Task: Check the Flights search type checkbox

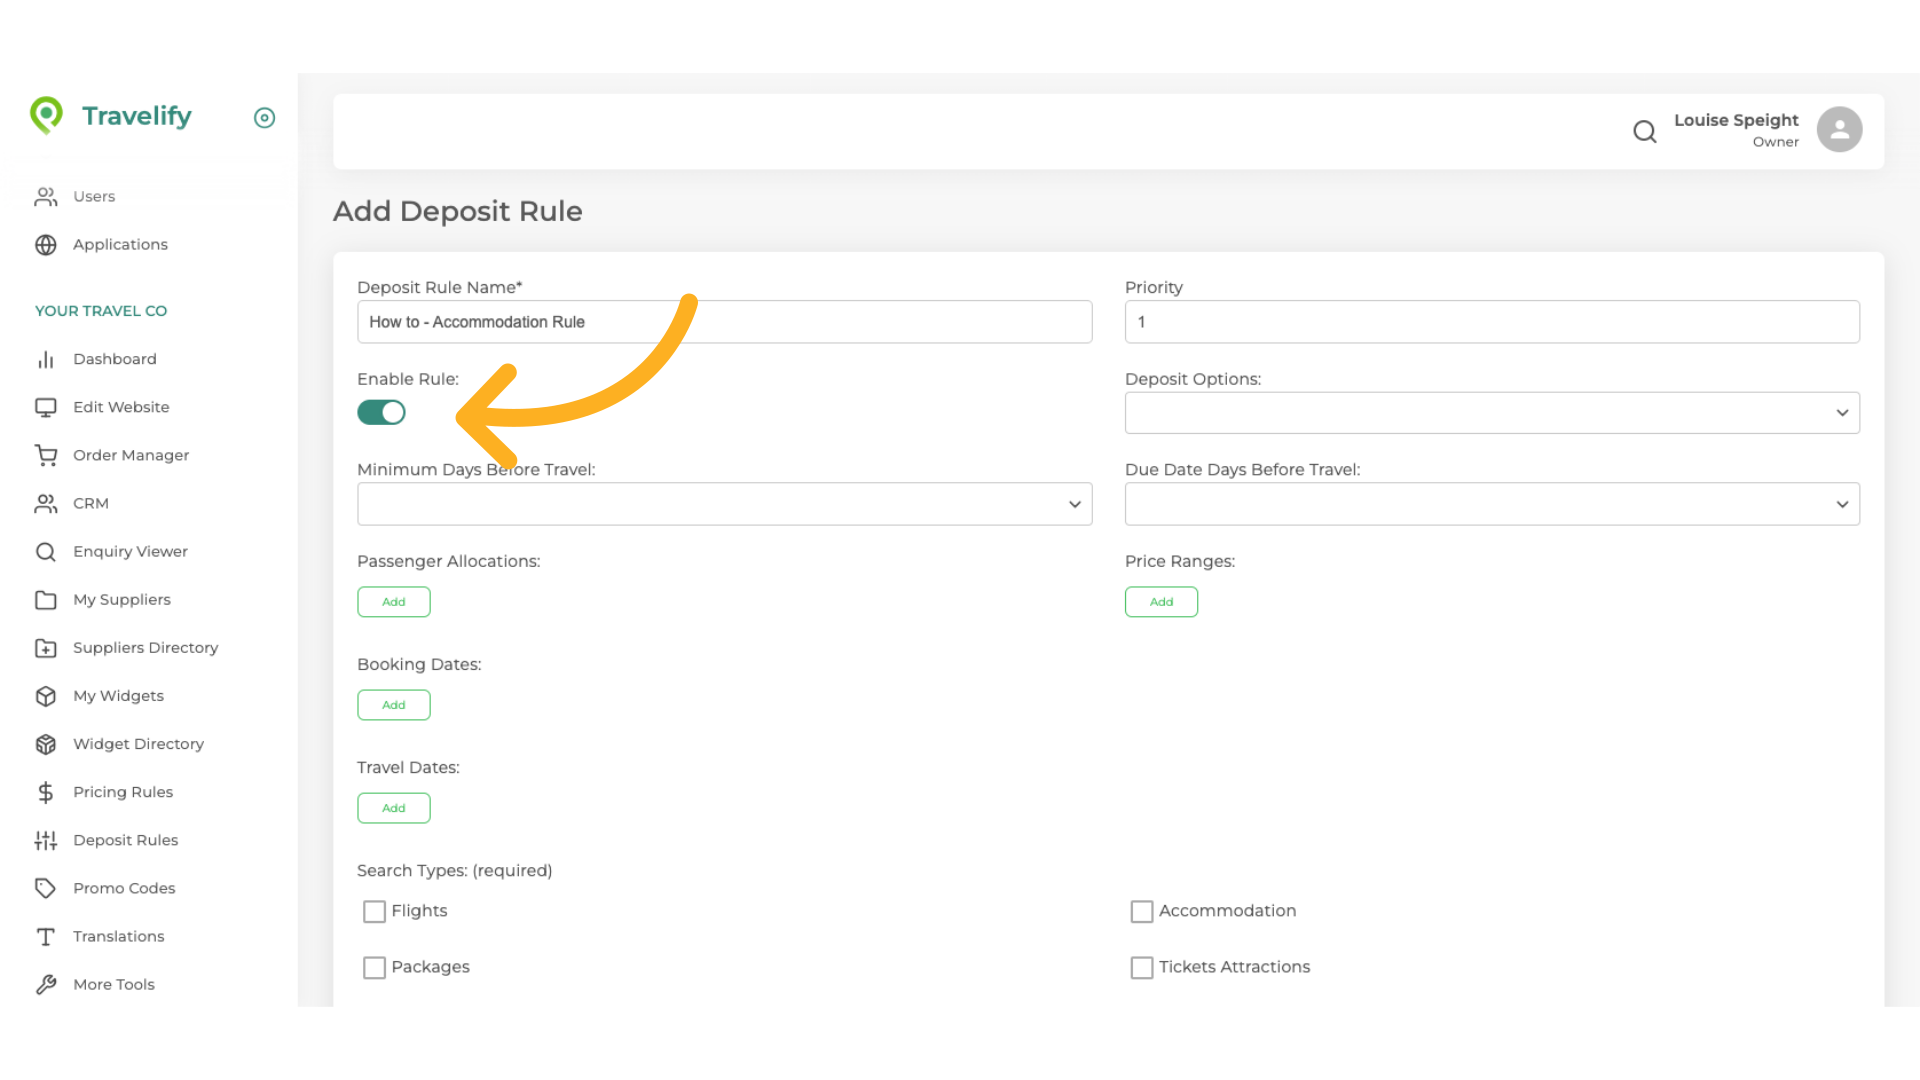Action: [374, 911]
